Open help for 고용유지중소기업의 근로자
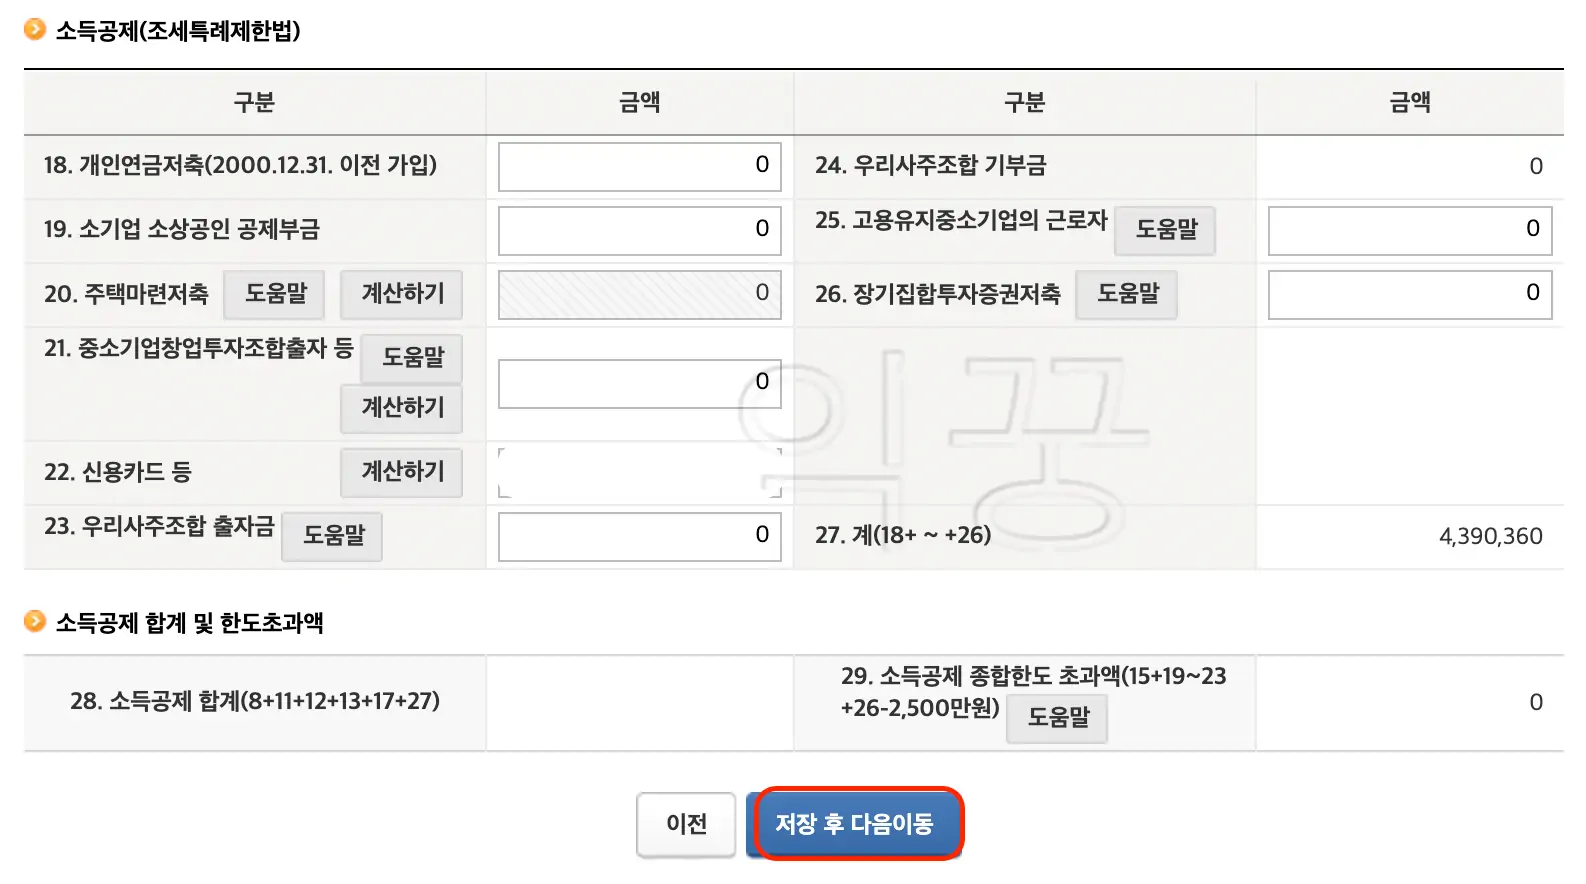This screenshot has height=884, width=1586. point(1165,230)
